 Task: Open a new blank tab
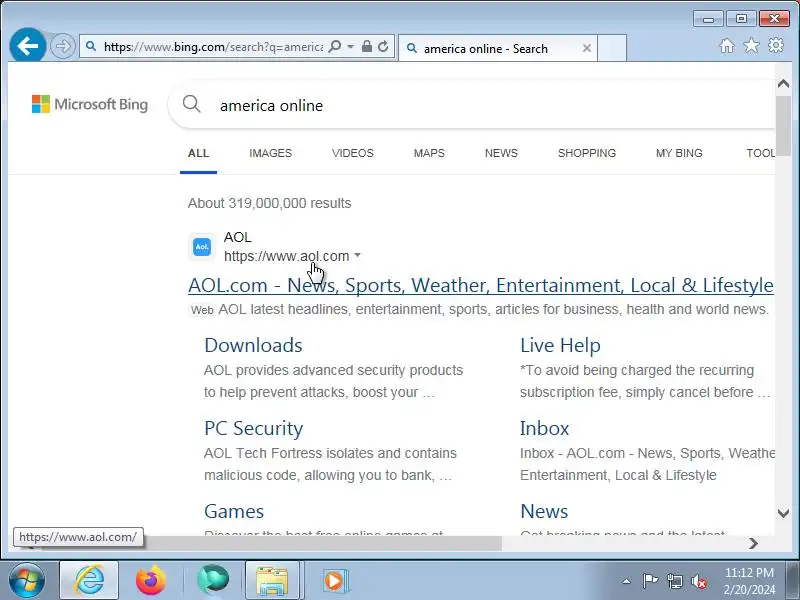coord(612,48)
